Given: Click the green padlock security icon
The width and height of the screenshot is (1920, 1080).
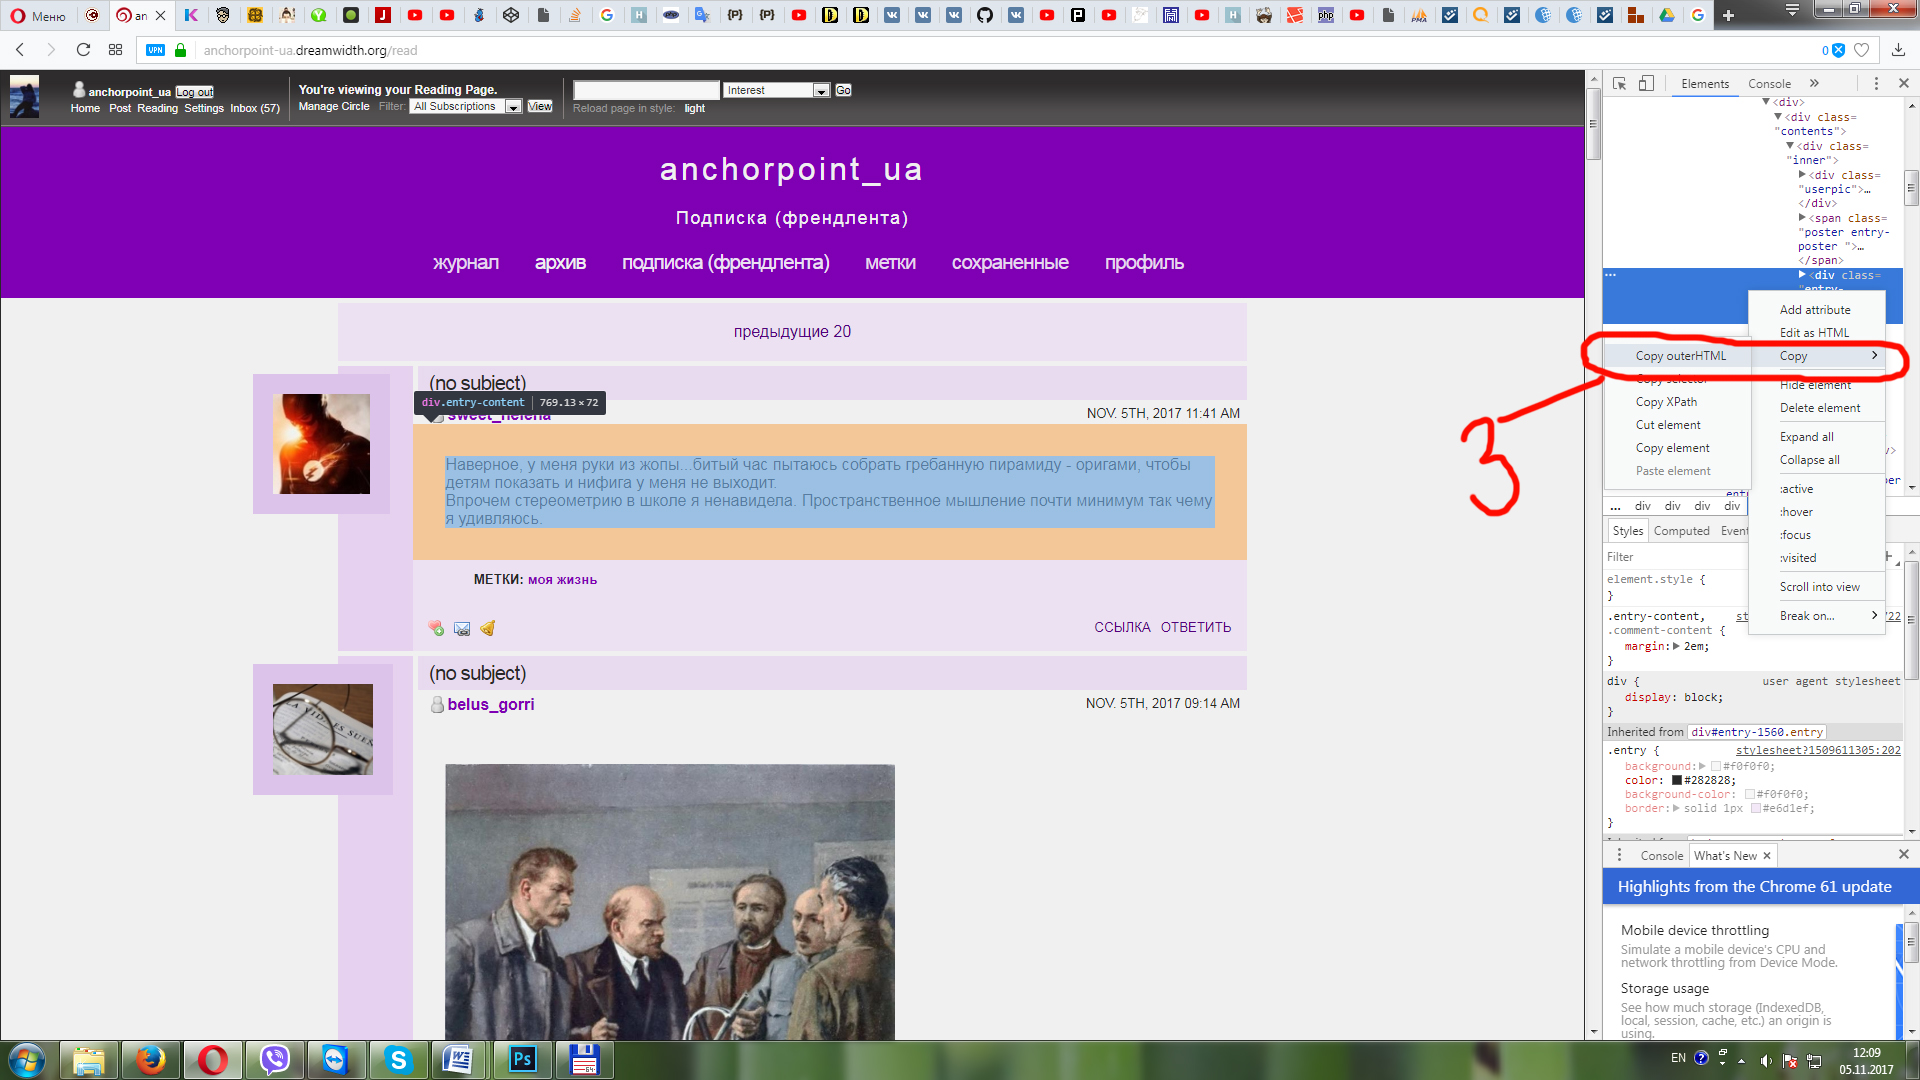Looking at the screenshot, I should pyautogui.click(x=181, y=50).
